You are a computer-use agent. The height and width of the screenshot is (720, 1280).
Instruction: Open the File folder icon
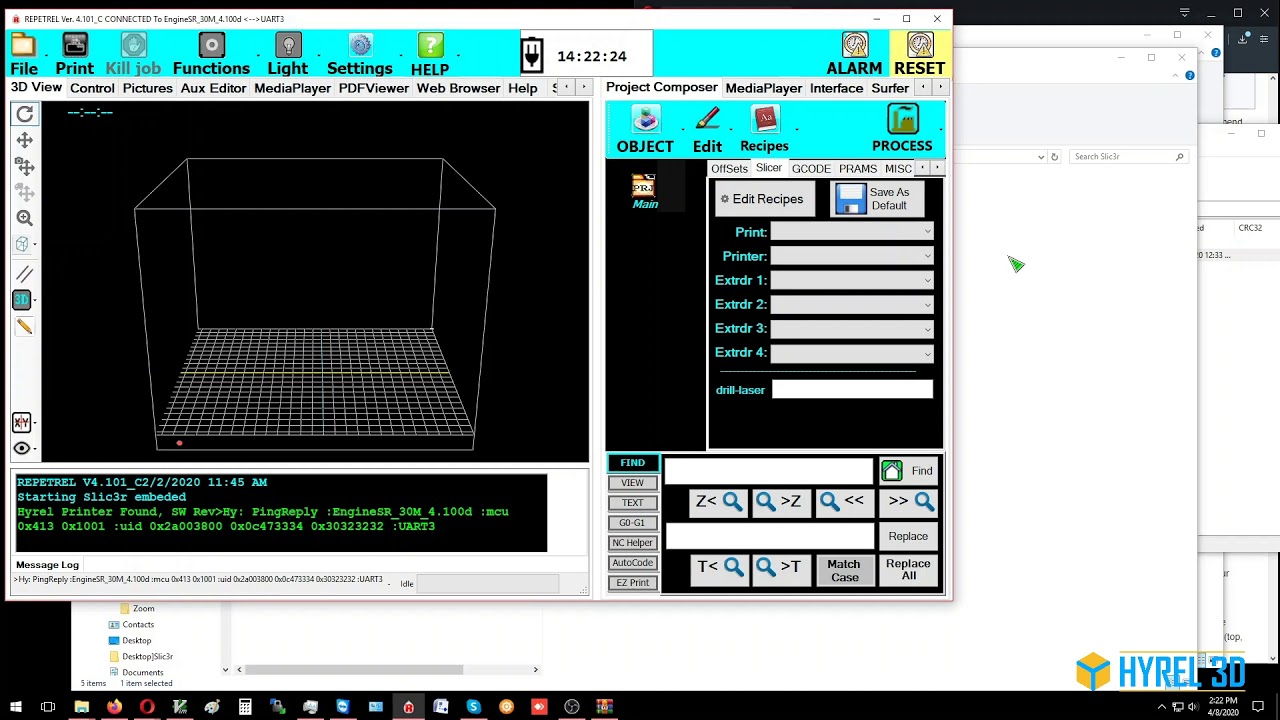click(x=23, y=46)
